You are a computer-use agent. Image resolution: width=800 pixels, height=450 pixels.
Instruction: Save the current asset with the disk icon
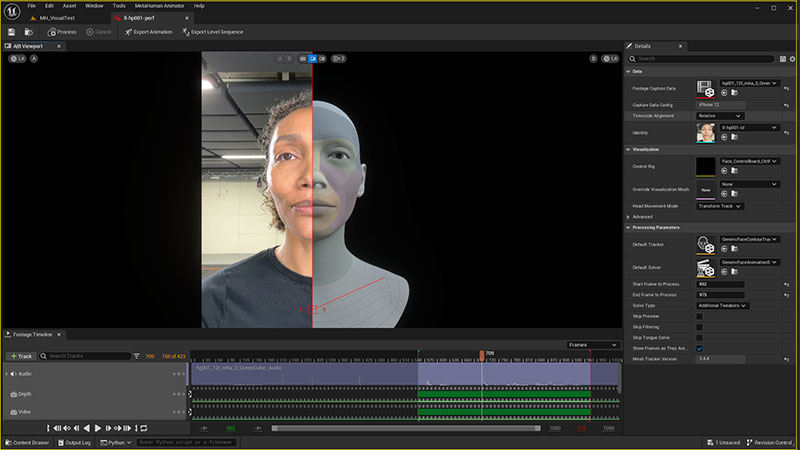(11, 32)
